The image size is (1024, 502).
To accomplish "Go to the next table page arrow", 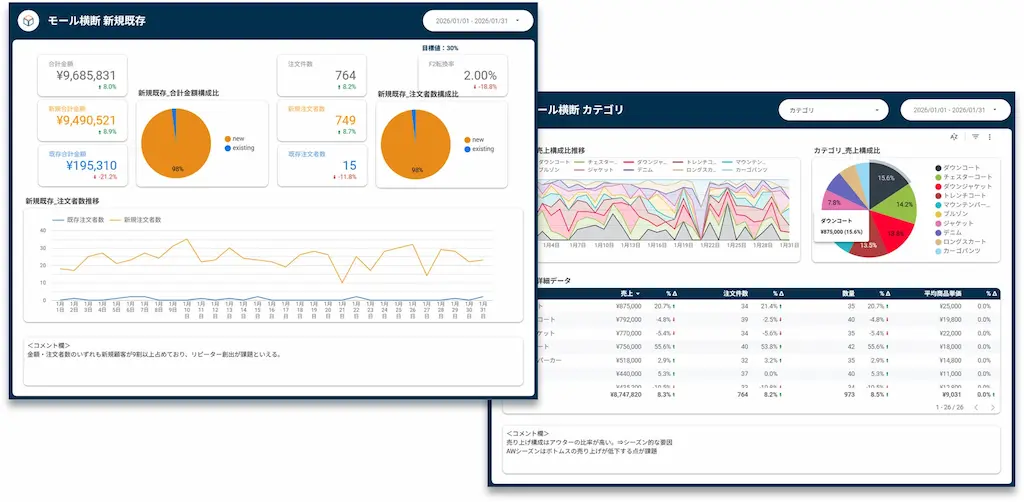I will (x=993, y=407).
